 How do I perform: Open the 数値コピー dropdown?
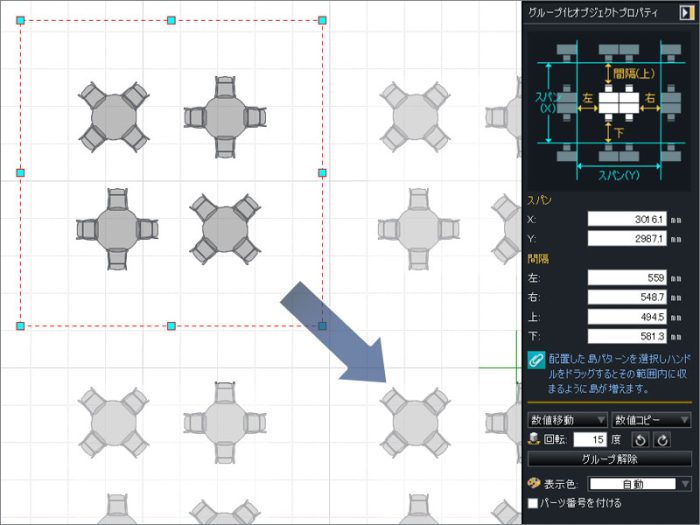point(651,420)
